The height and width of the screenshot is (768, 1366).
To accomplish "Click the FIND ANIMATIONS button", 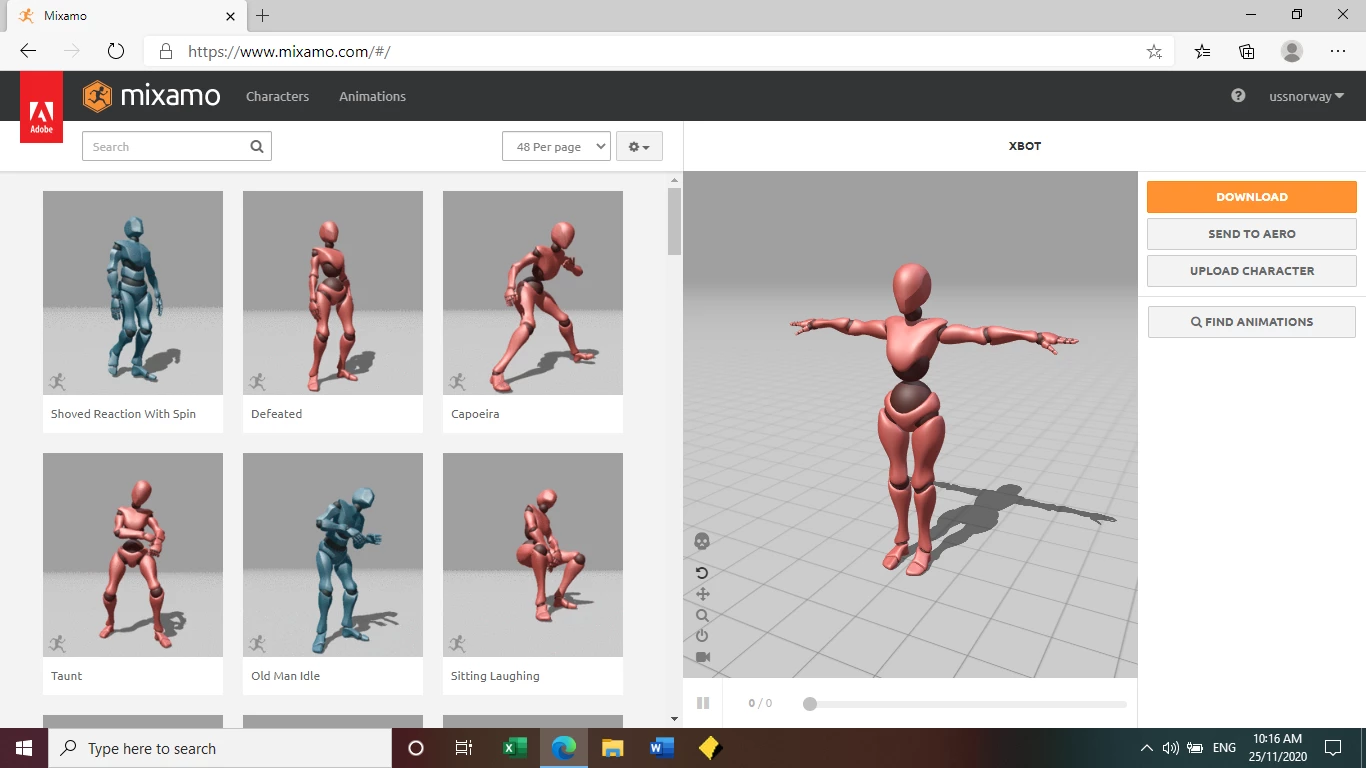I will 1251,322.
